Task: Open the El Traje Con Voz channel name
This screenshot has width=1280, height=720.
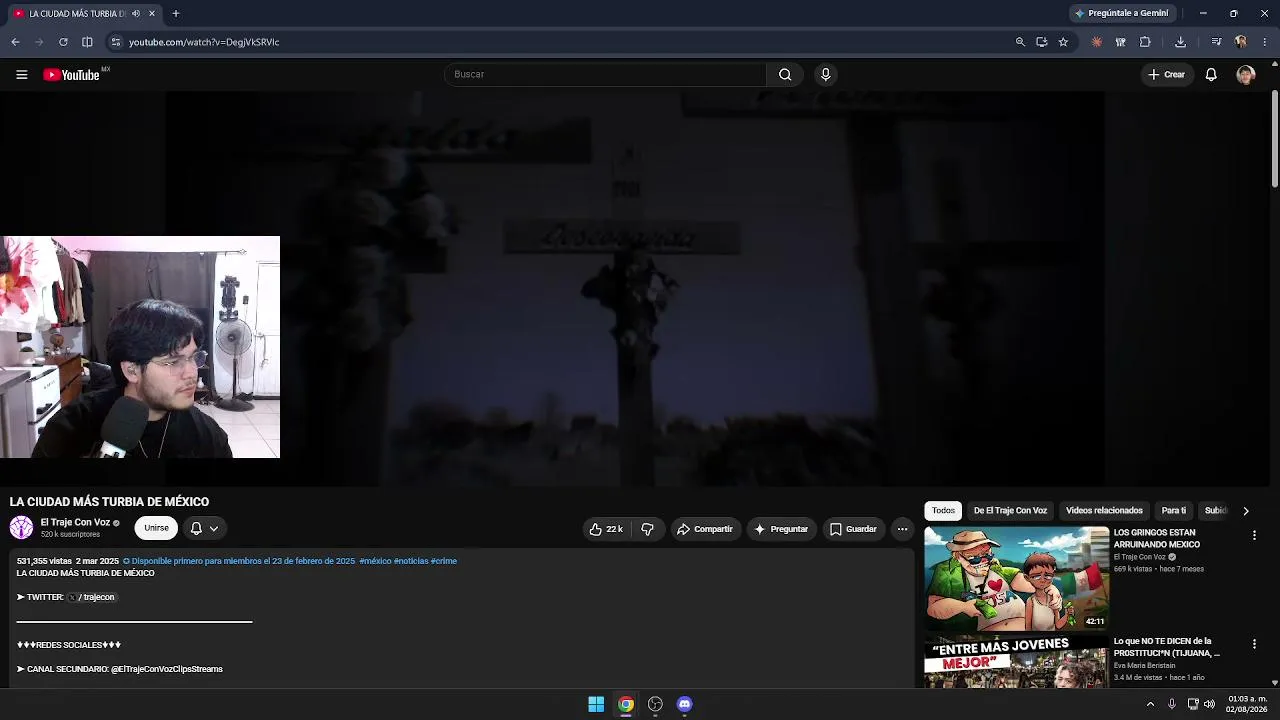Action: pyautogui.click(x=75, y=522)
